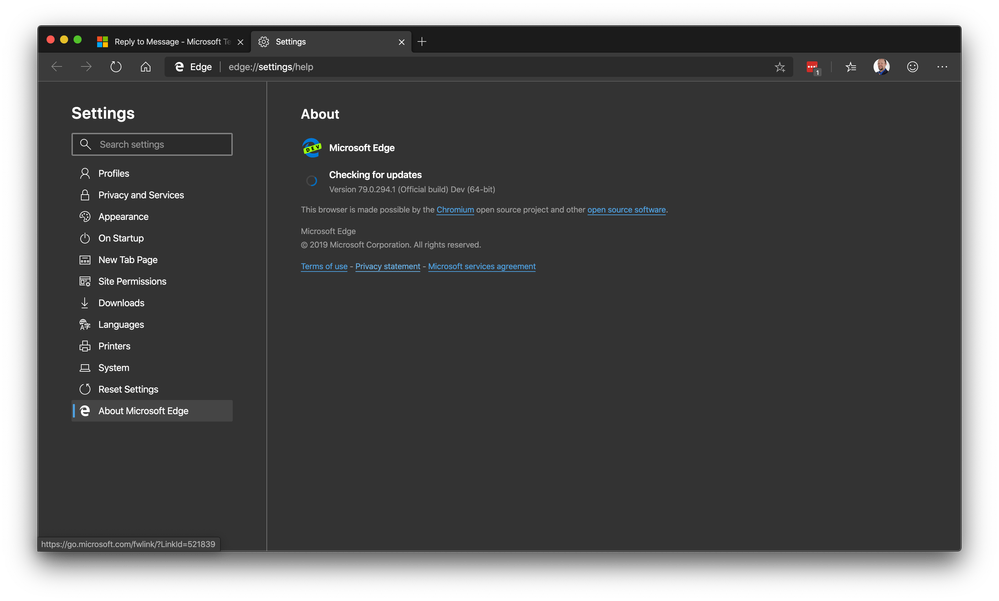Send feedback with the smiley icon
Image resolution: width=999 pixels, height=601 pixels.
click(912, 67)
